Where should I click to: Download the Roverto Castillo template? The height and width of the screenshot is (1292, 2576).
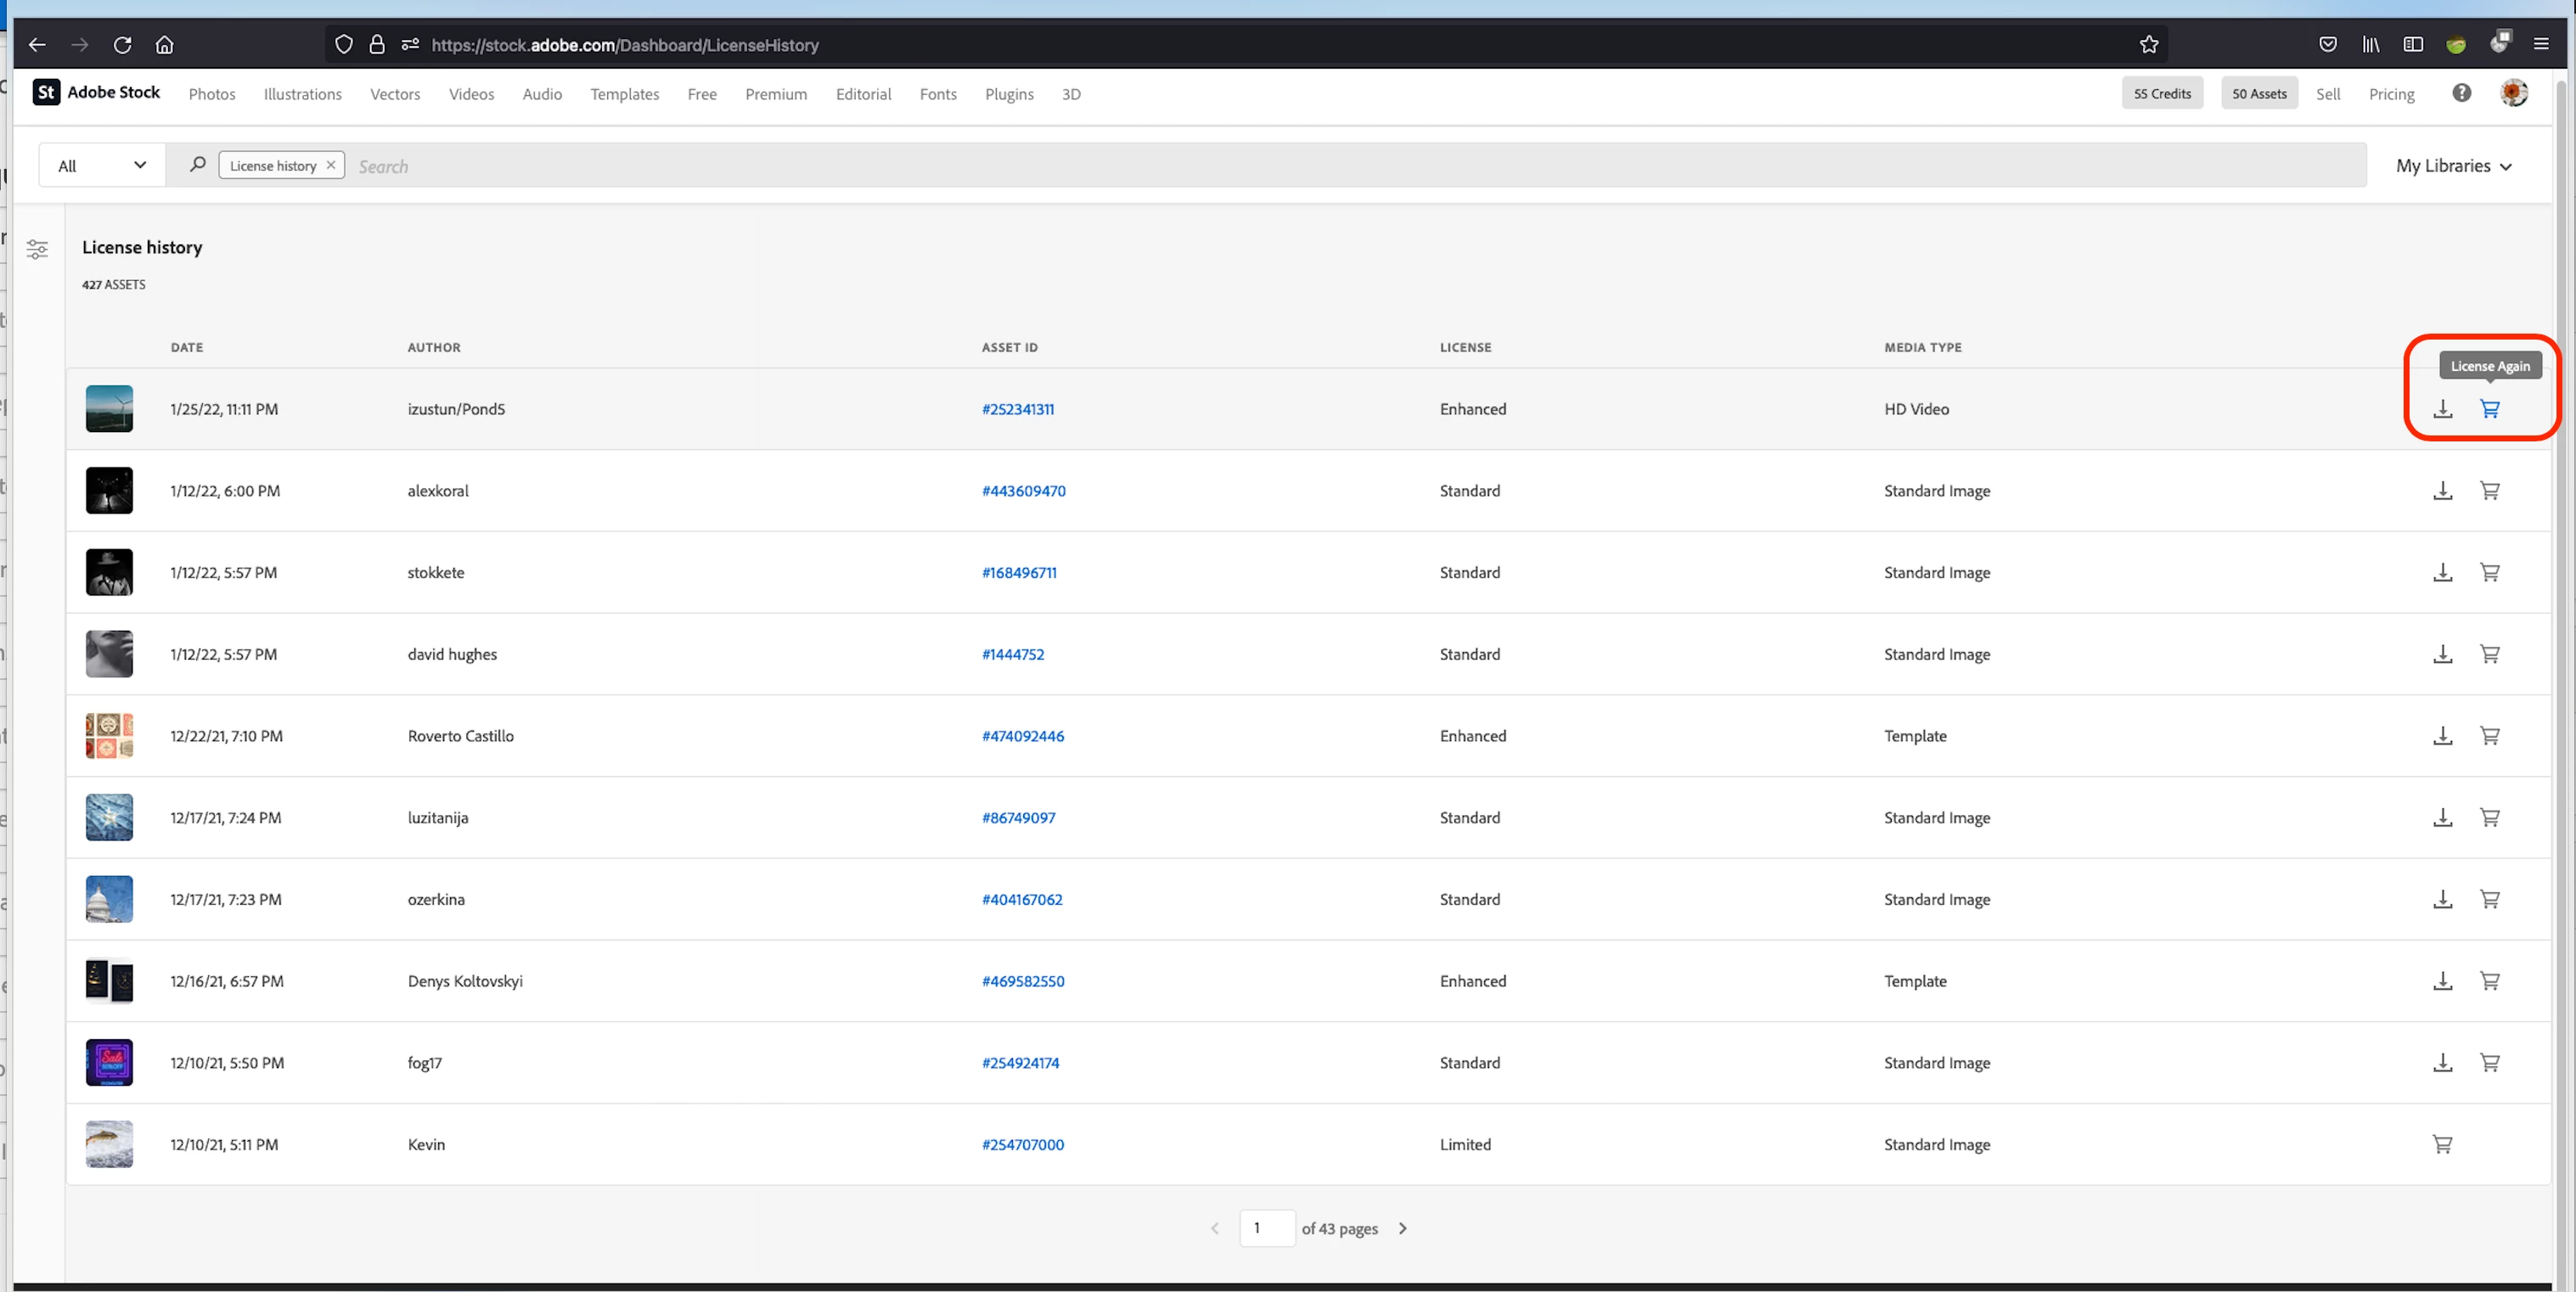(2442, 736)
